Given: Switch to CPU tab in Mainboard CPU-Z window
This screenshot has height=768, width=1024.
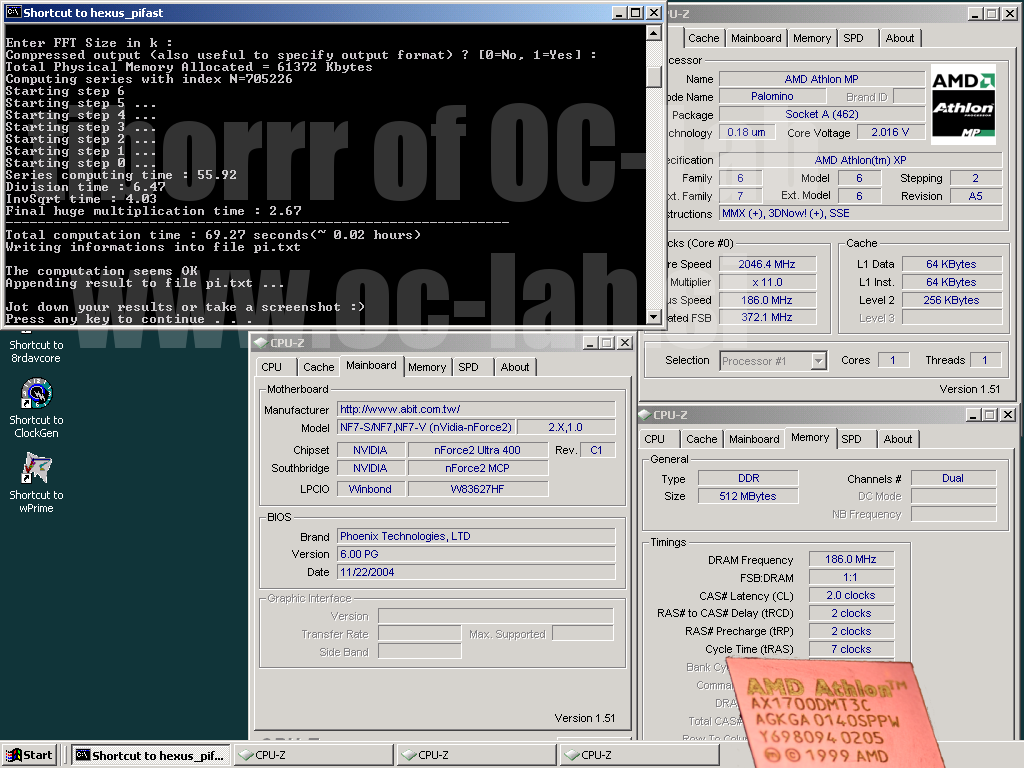Looking at the screenshot, I should pos(272,367).
